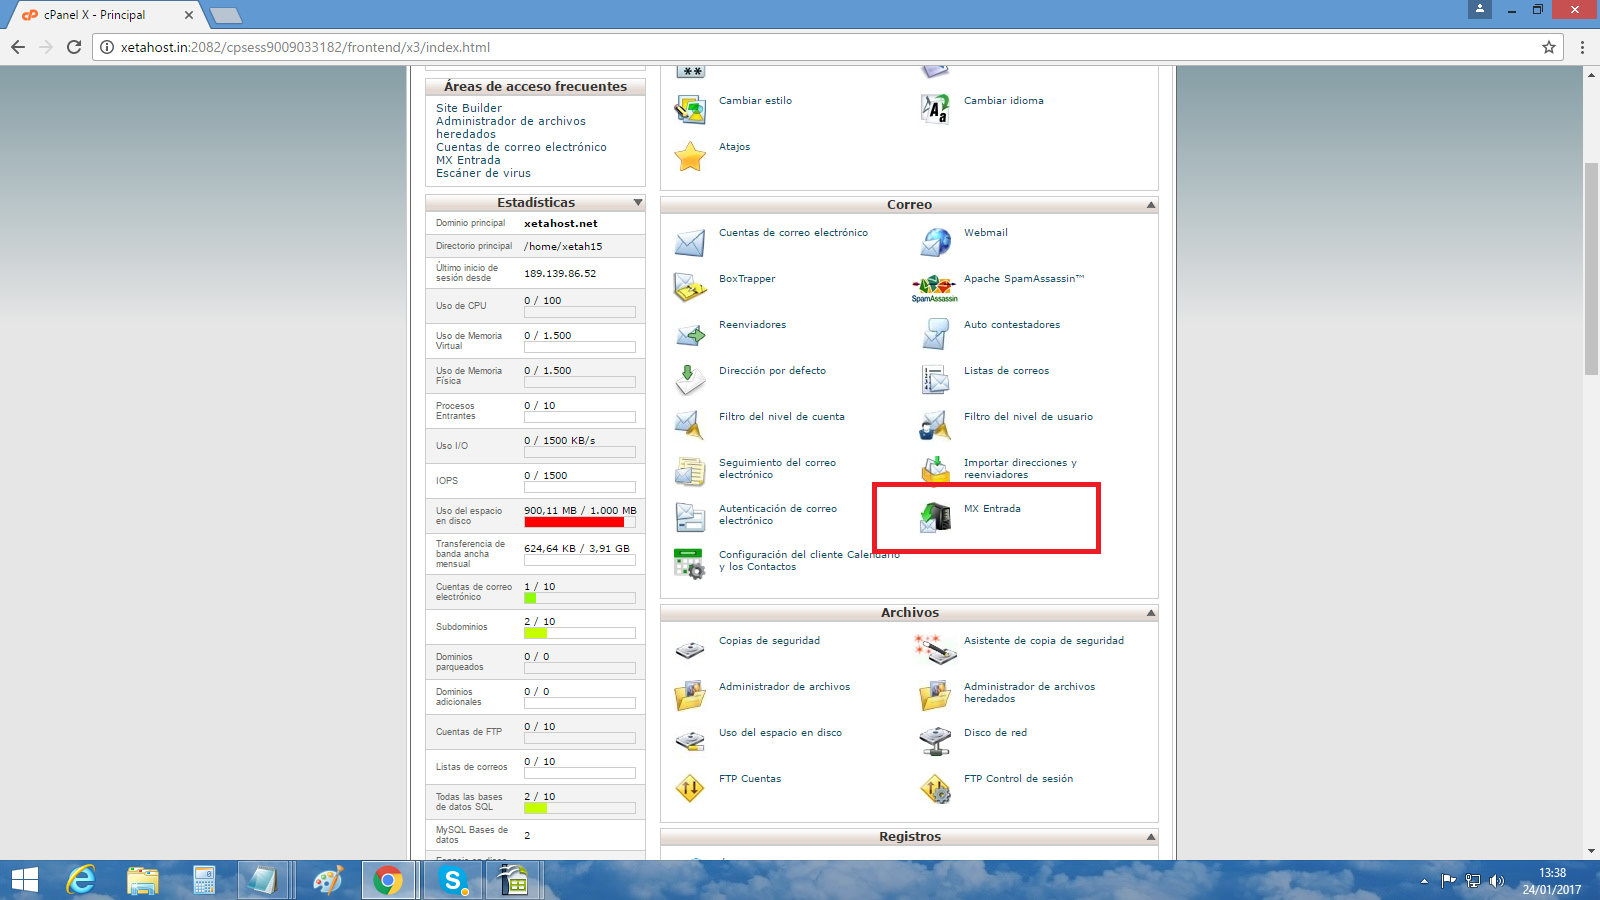
Task: Open the Webmail globe icon
Action: point(936,242)
